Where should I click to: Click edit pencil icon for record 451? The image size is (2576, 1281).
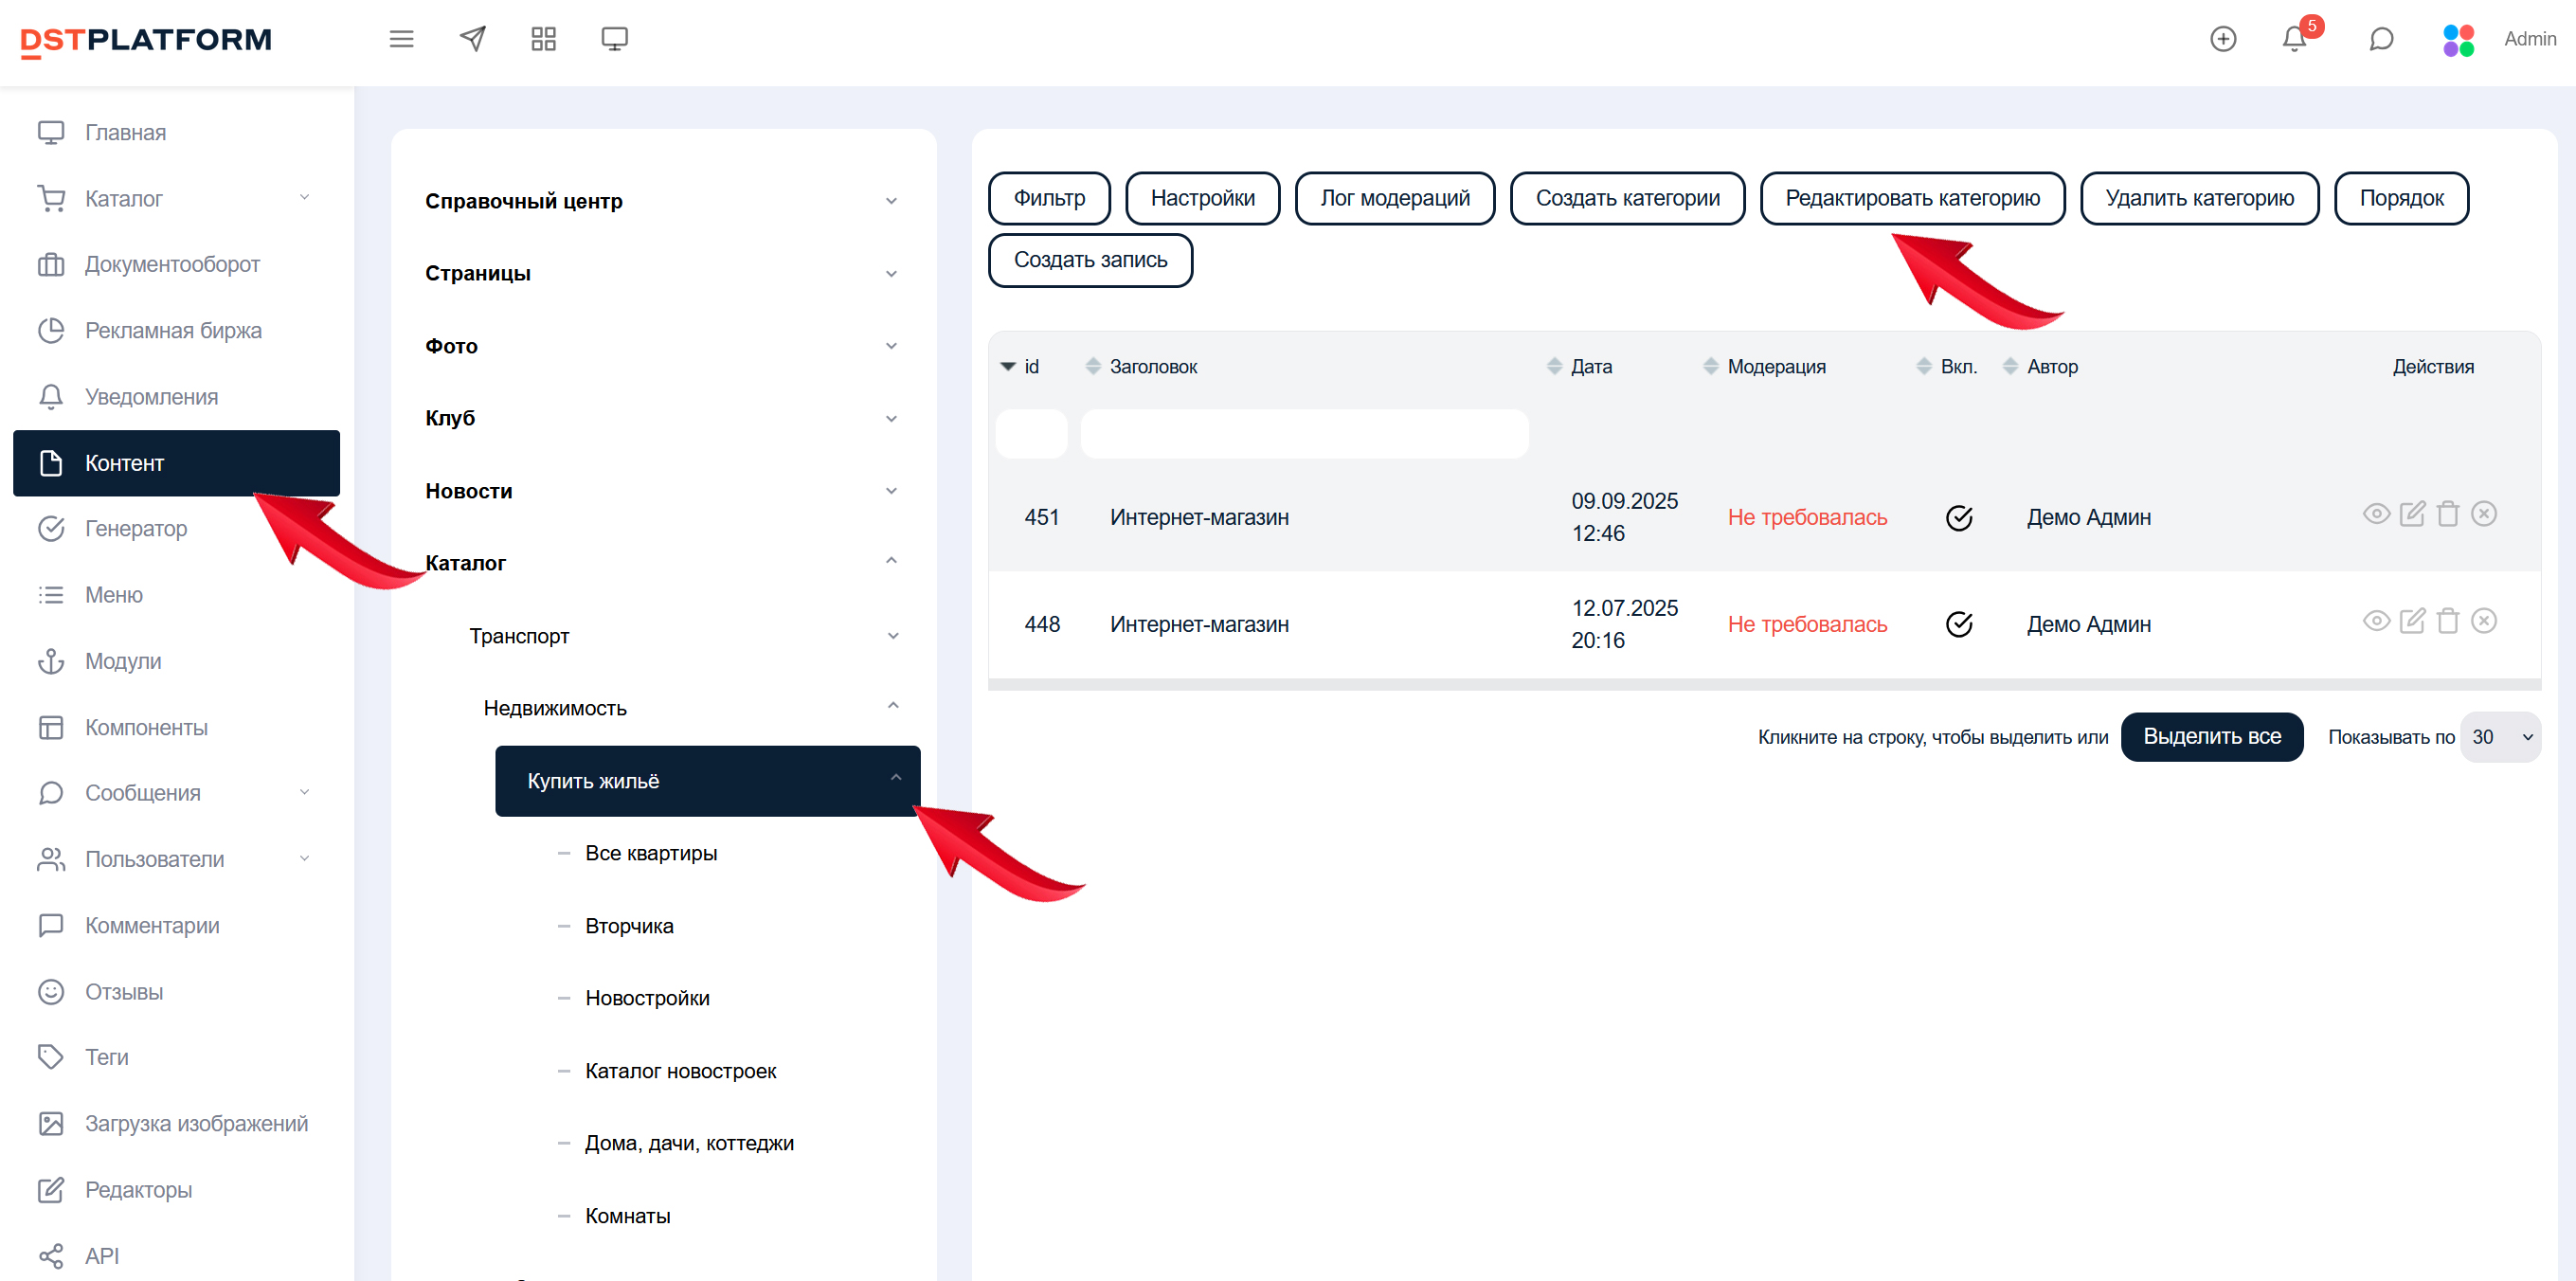click(2412, 514)
